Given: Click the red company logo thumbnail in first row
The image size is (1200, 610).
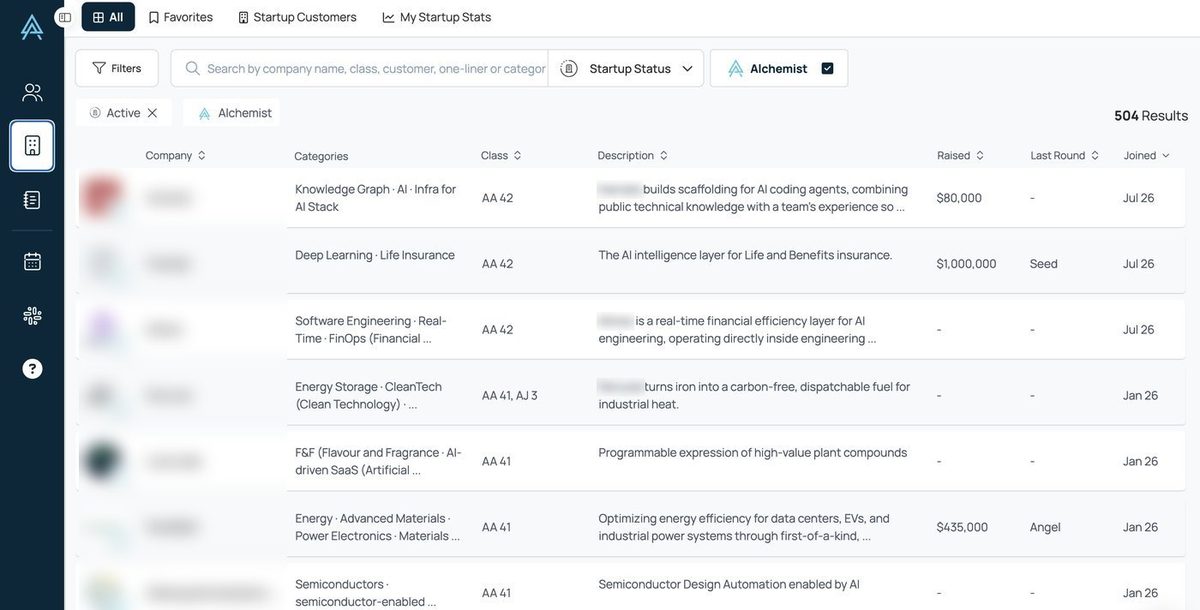Looking at the screenshot, I should point(102,197).
